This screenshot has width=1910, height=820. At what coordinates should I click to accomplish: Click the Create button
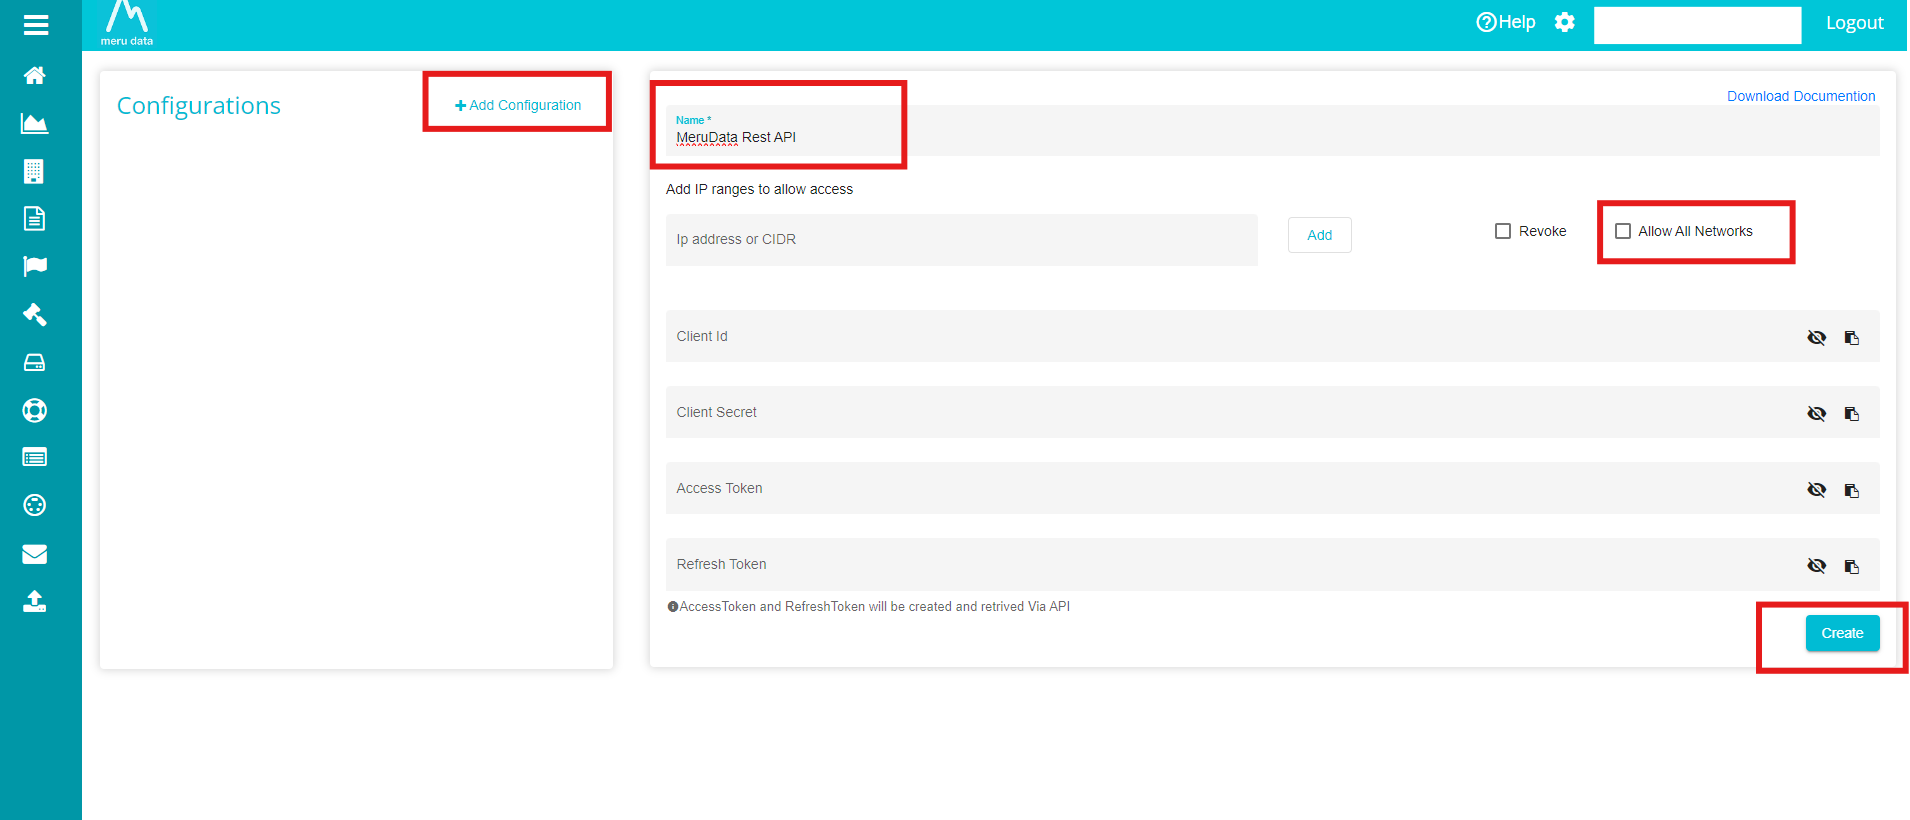[x=1842, y=633]
